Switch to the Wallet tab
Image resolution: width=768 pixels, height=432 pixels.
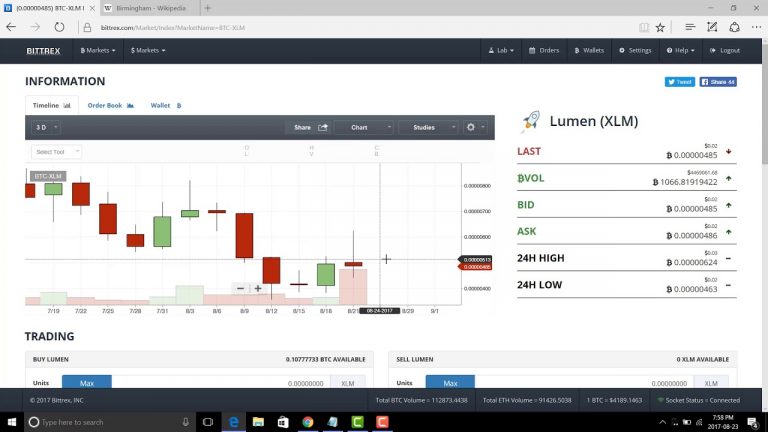coord(166,105)
